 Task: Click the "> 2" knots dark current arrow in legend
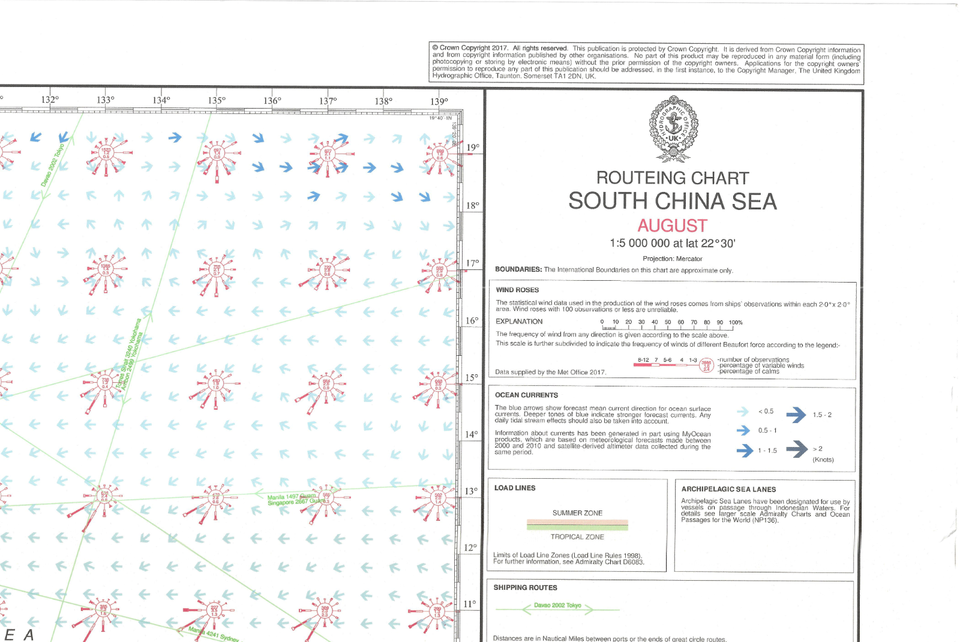click(797, 452)
